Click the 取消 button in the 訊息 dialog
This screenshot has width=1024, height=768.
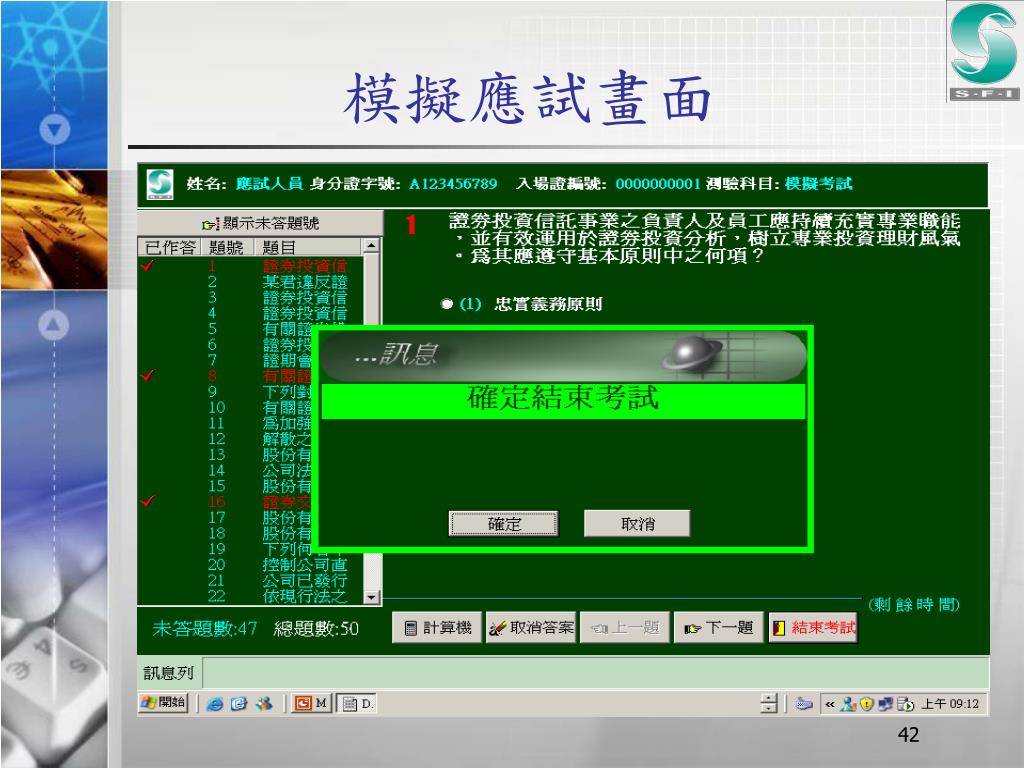pyautogui.click(x=637, y=523)
